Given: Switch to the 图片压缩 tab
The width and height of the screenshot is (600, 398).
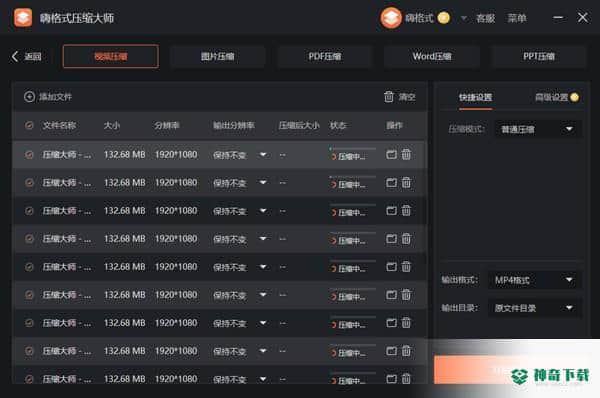Looking at the screenshot, I should coord(217,56).
